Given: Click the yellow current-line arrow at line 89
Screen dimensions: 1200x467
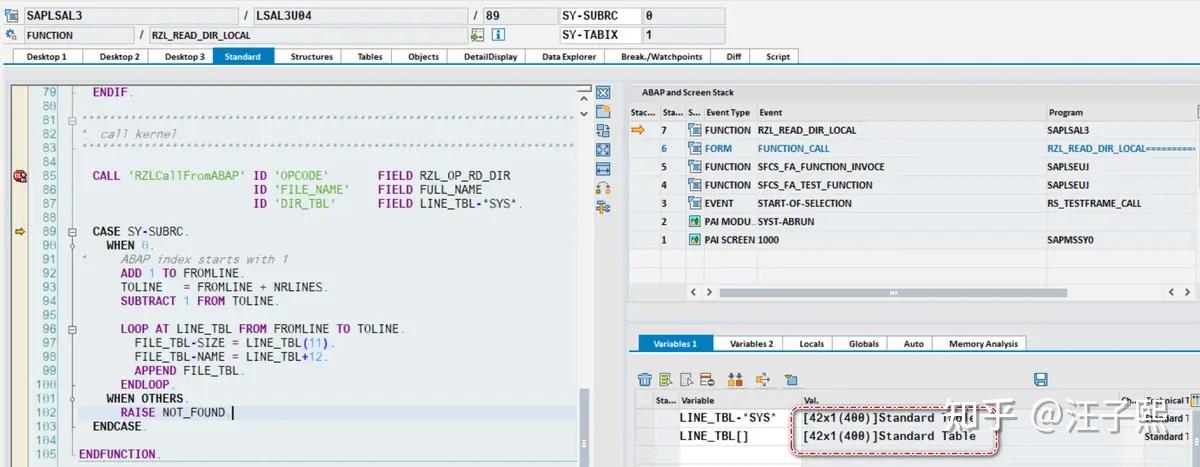Looking at the screenshot, I should coord(19,232).
